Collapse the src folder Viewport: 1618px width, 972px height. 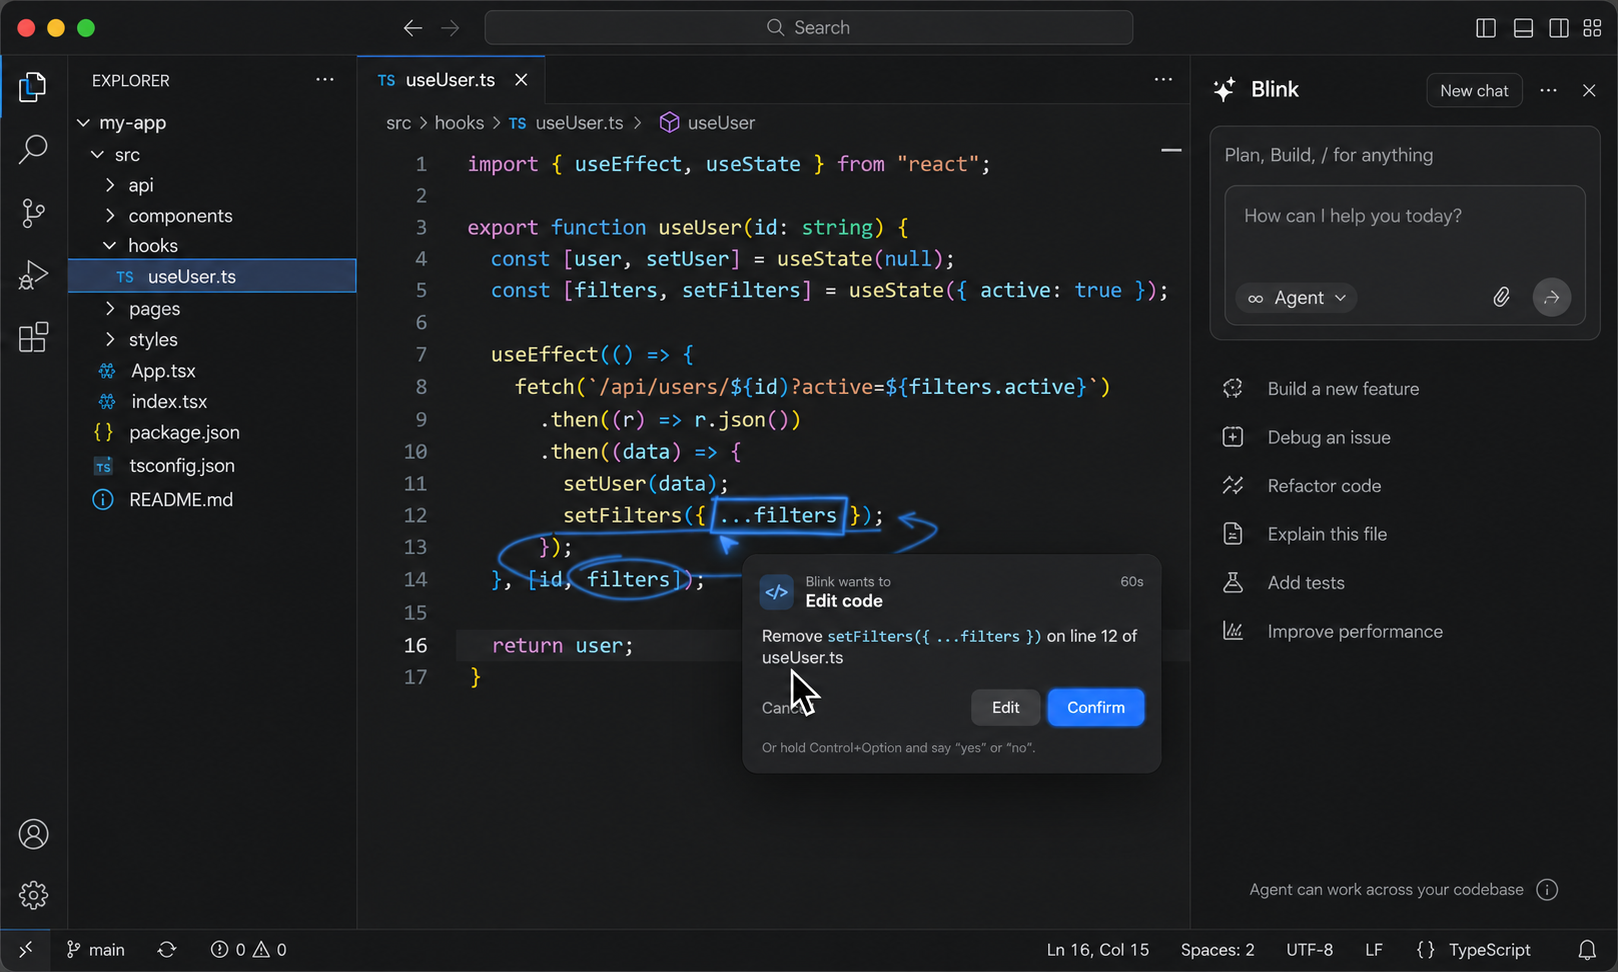[x=97, y=155]
